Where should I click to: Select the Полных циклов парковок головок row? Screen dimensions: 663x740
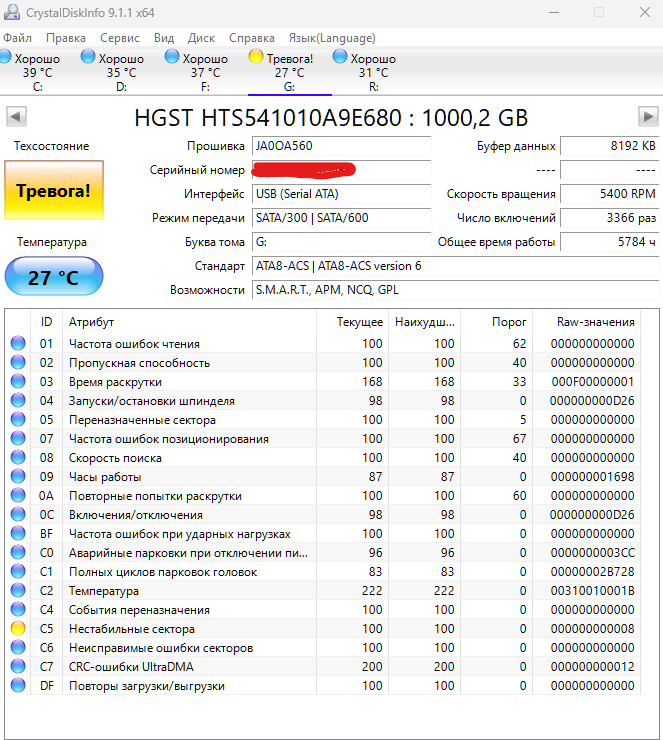323,572
